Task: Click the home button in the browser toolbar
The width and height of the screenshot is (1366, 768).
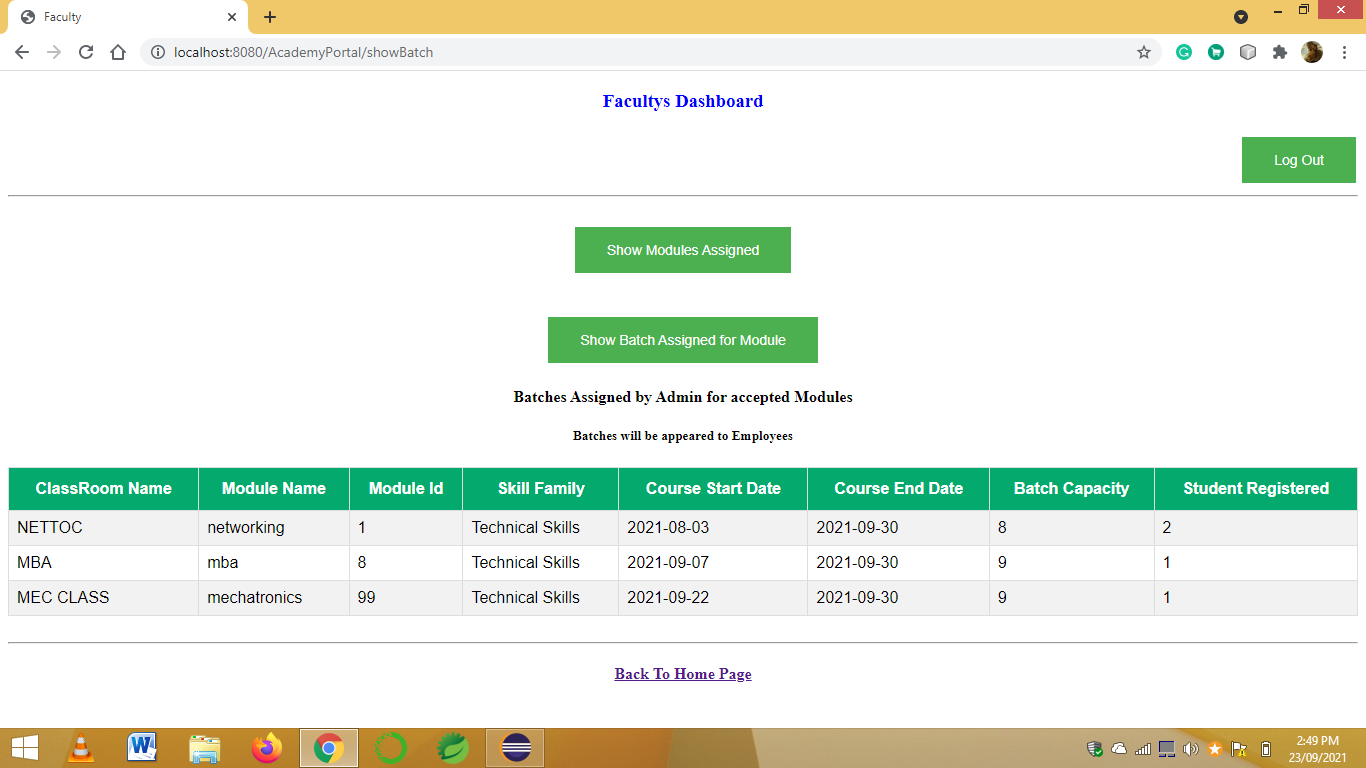Action: click(x=117, y=51)
